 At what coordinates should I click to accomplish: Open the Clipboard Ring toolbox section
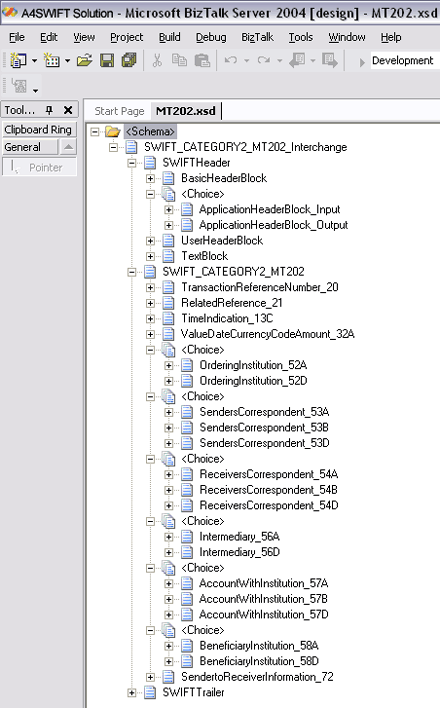(x=39, y=130)
